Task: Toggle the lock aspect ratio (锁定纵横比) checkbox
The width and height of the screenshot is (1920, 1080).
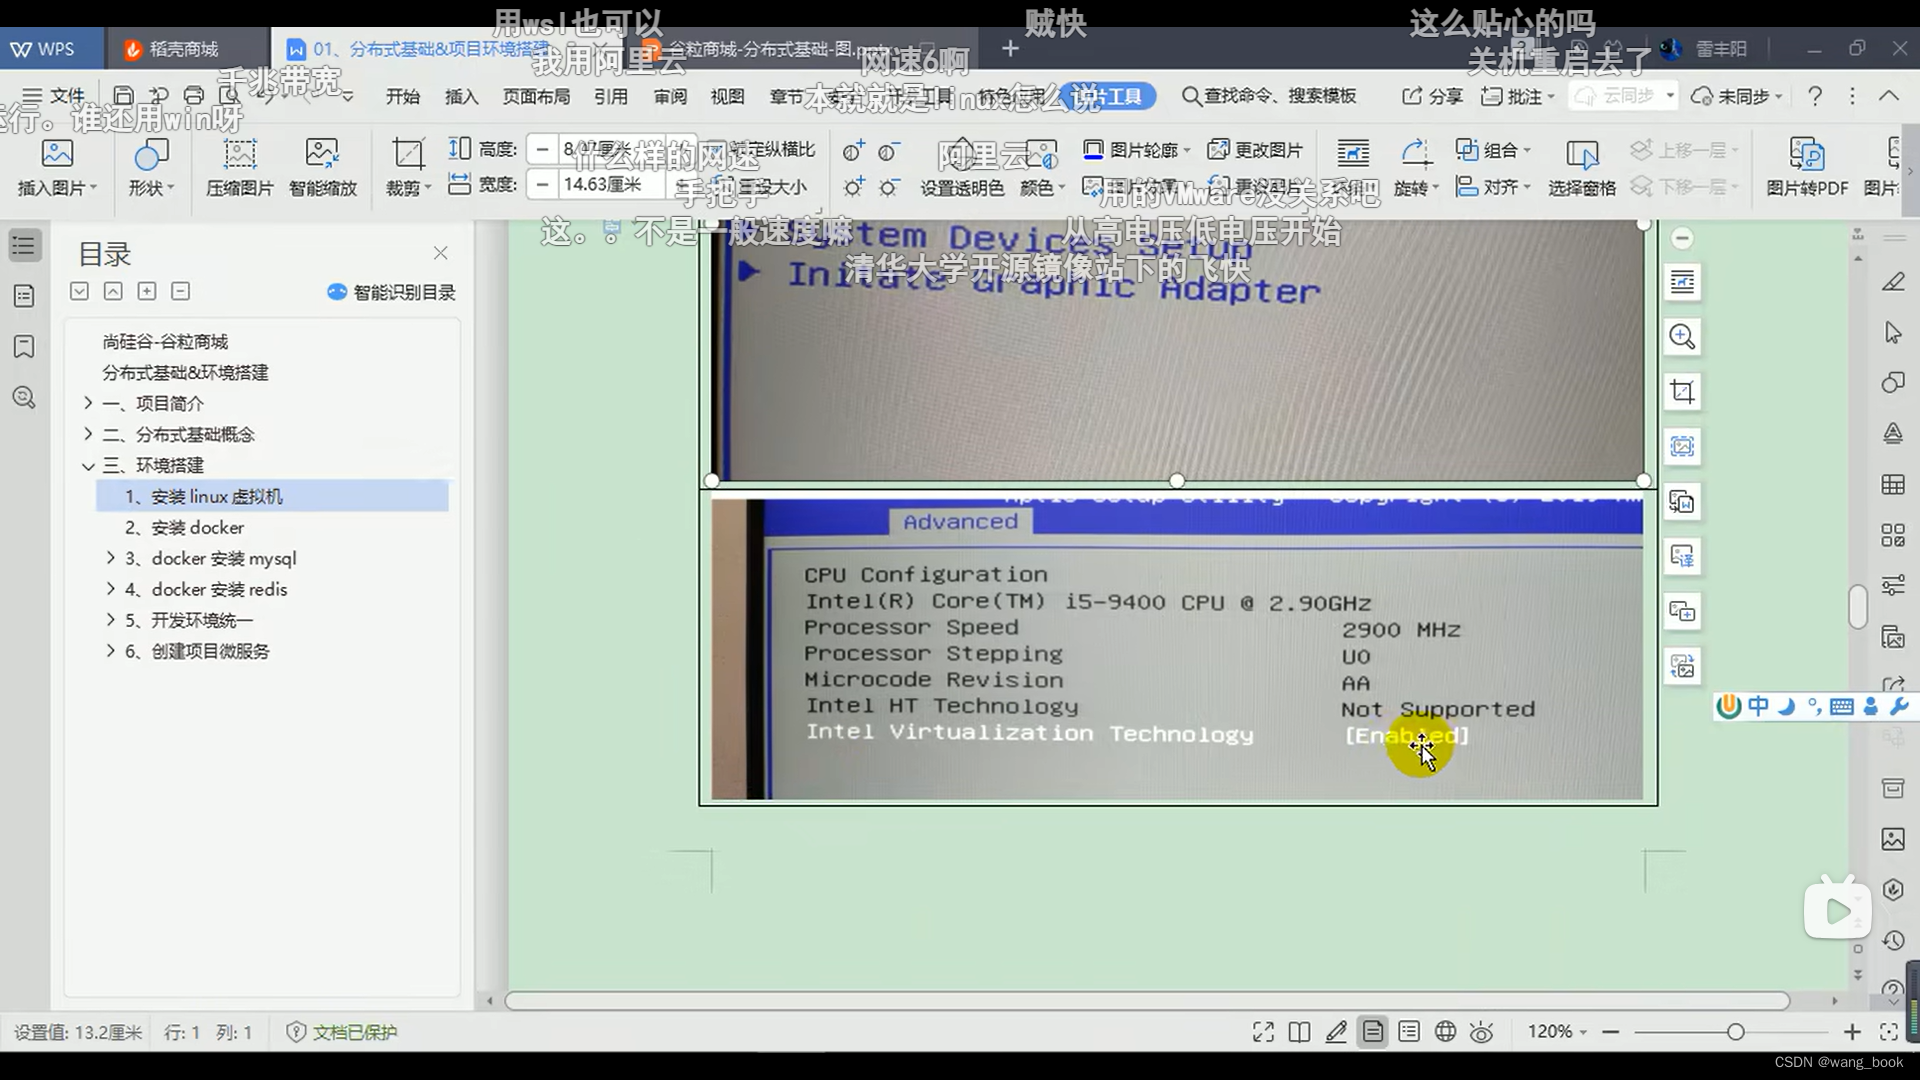Action: click(716, 150)
